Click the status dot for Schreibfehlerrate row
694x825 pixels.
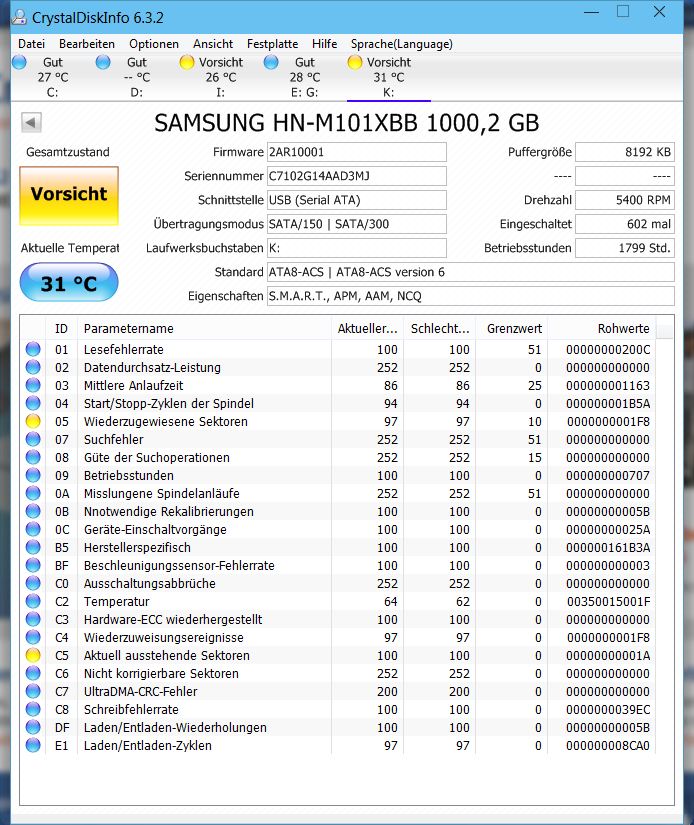(x=33, y=709)
